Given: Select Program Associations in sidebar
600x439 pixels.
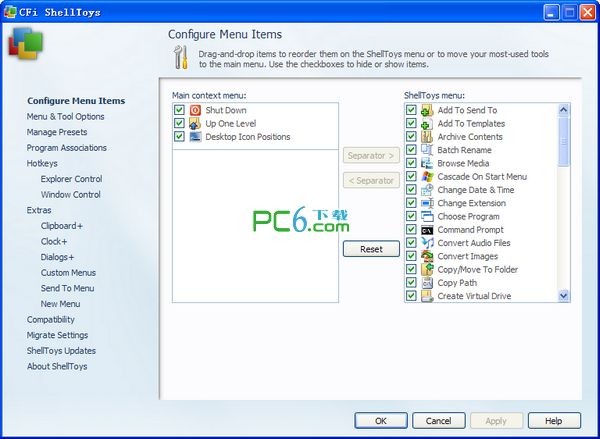Looking at the screenshot, I should click(67, 148).
